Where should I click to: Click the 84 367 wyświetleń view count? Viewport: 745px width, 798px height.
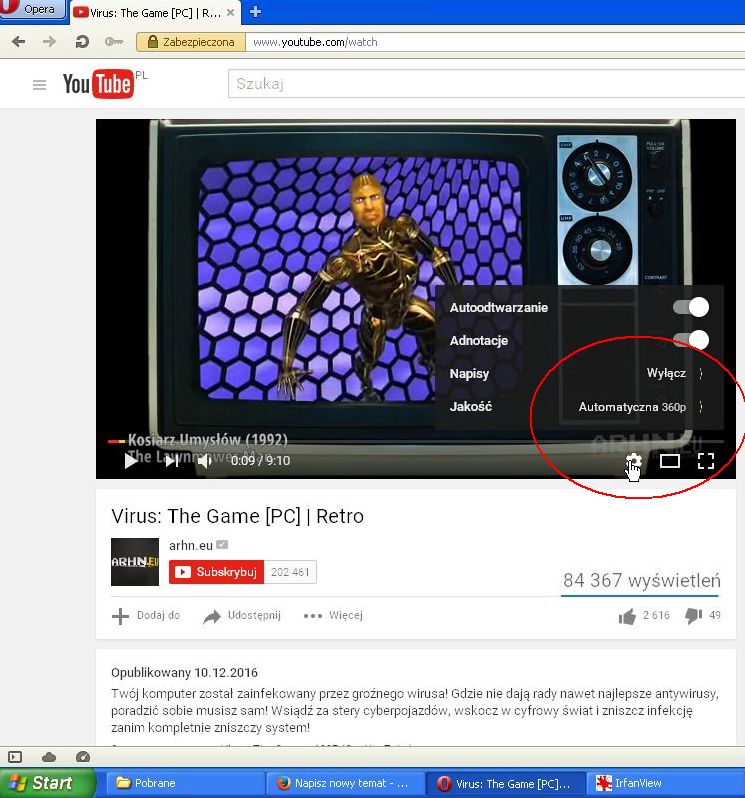(x=642, y=580)
